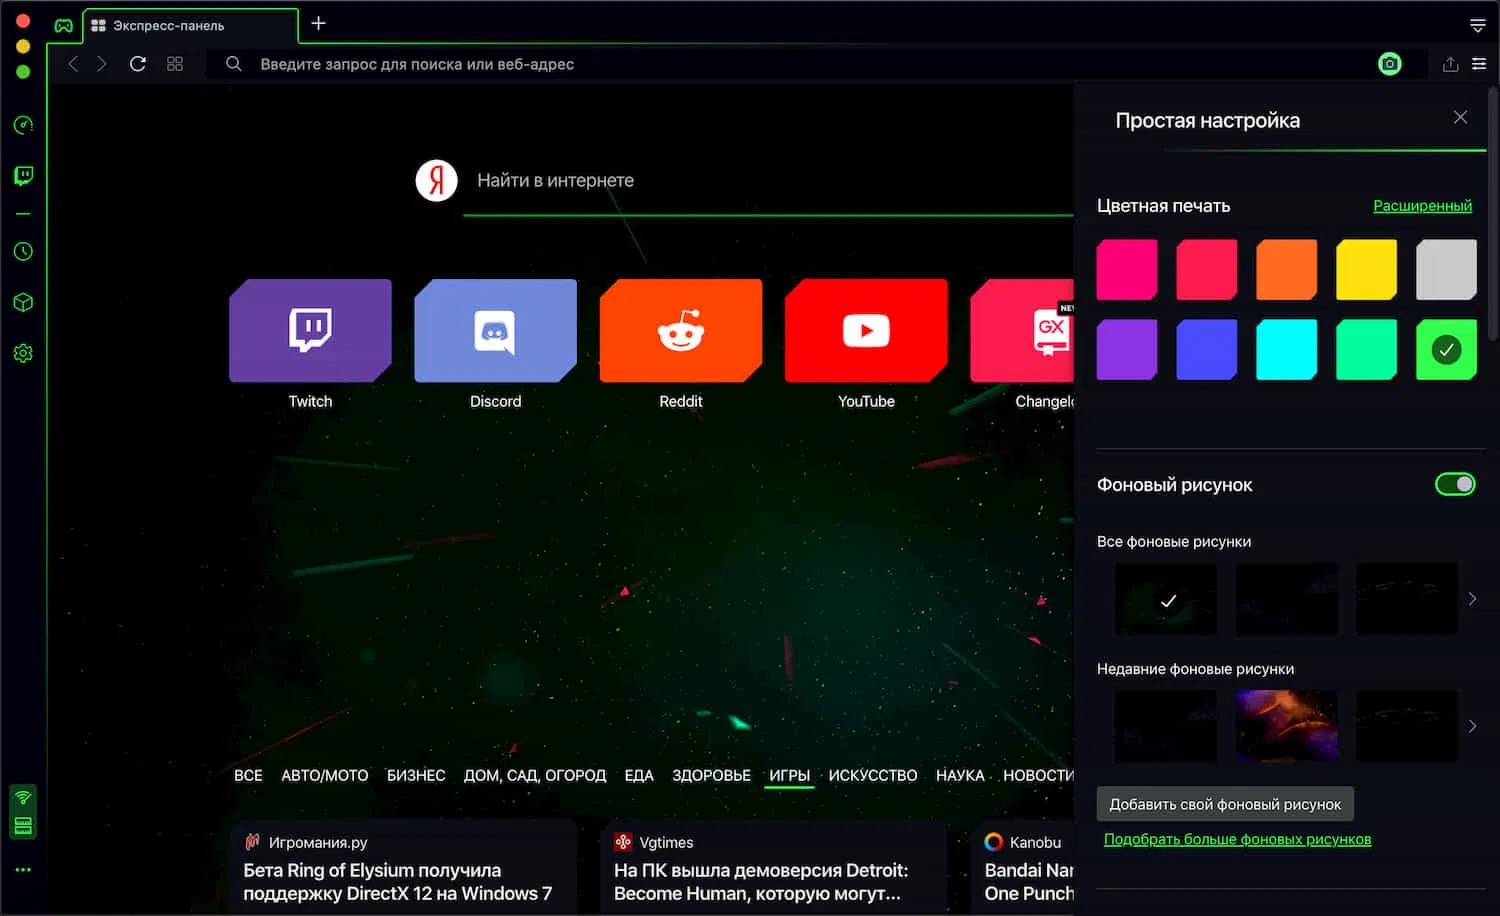Image resolution: width=1500 pixels, height=916 pixels.
Task: Select the ИСКУССТВО news category
Action: [873, 775]
